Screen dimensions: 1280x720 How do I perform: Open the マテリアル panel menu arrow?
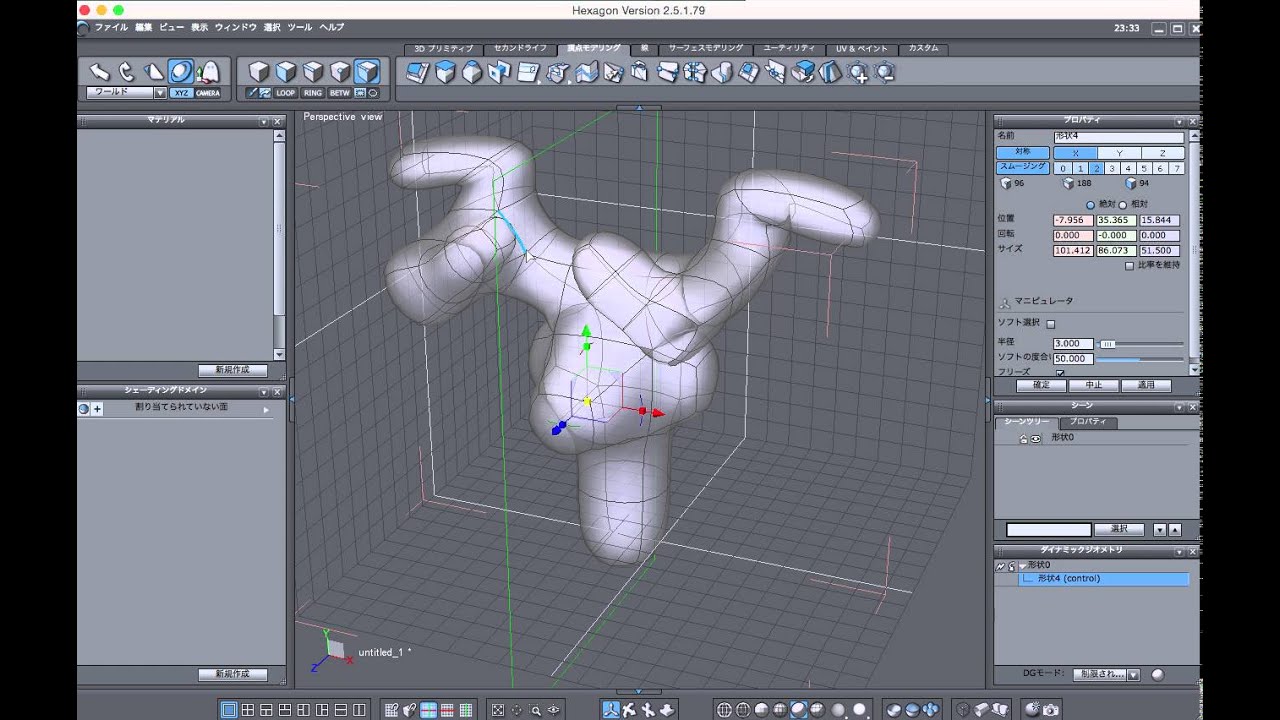(x=263, y=121)
